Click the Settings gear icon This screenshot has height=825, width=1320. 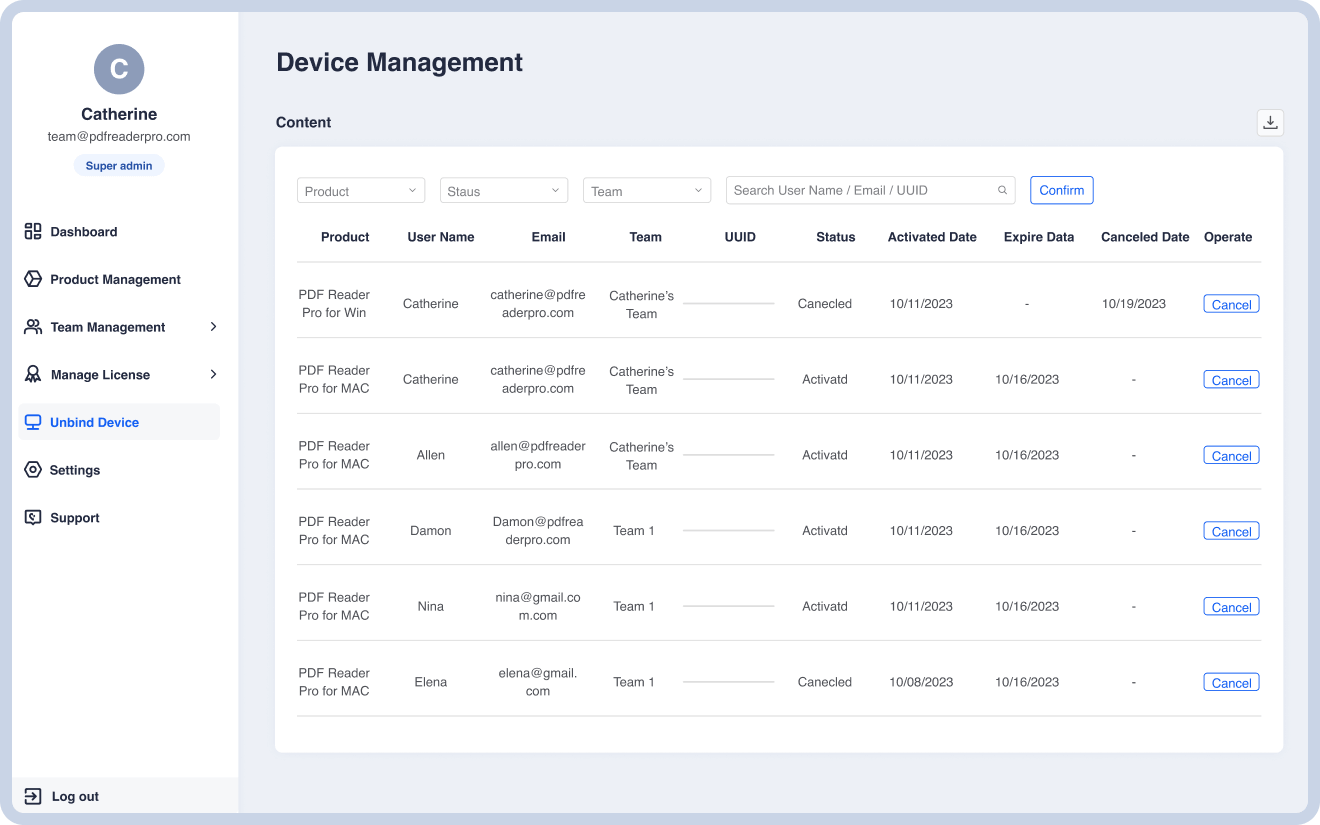[33, 470]
